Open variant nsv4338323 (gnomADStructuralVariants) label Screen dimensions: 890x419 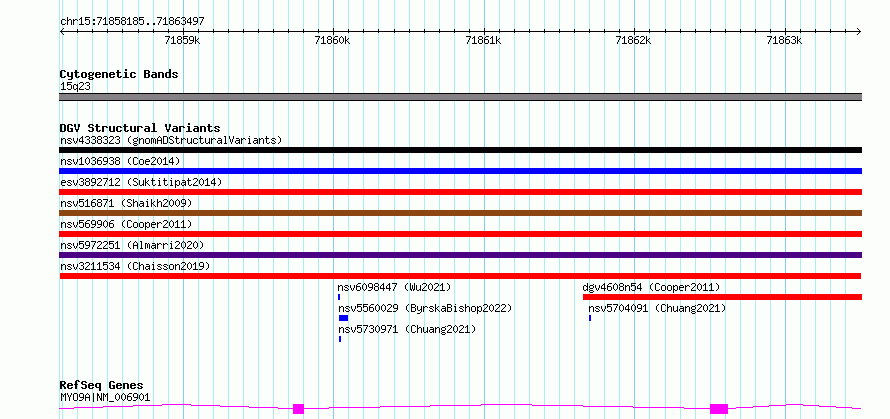tap(171, 140)
